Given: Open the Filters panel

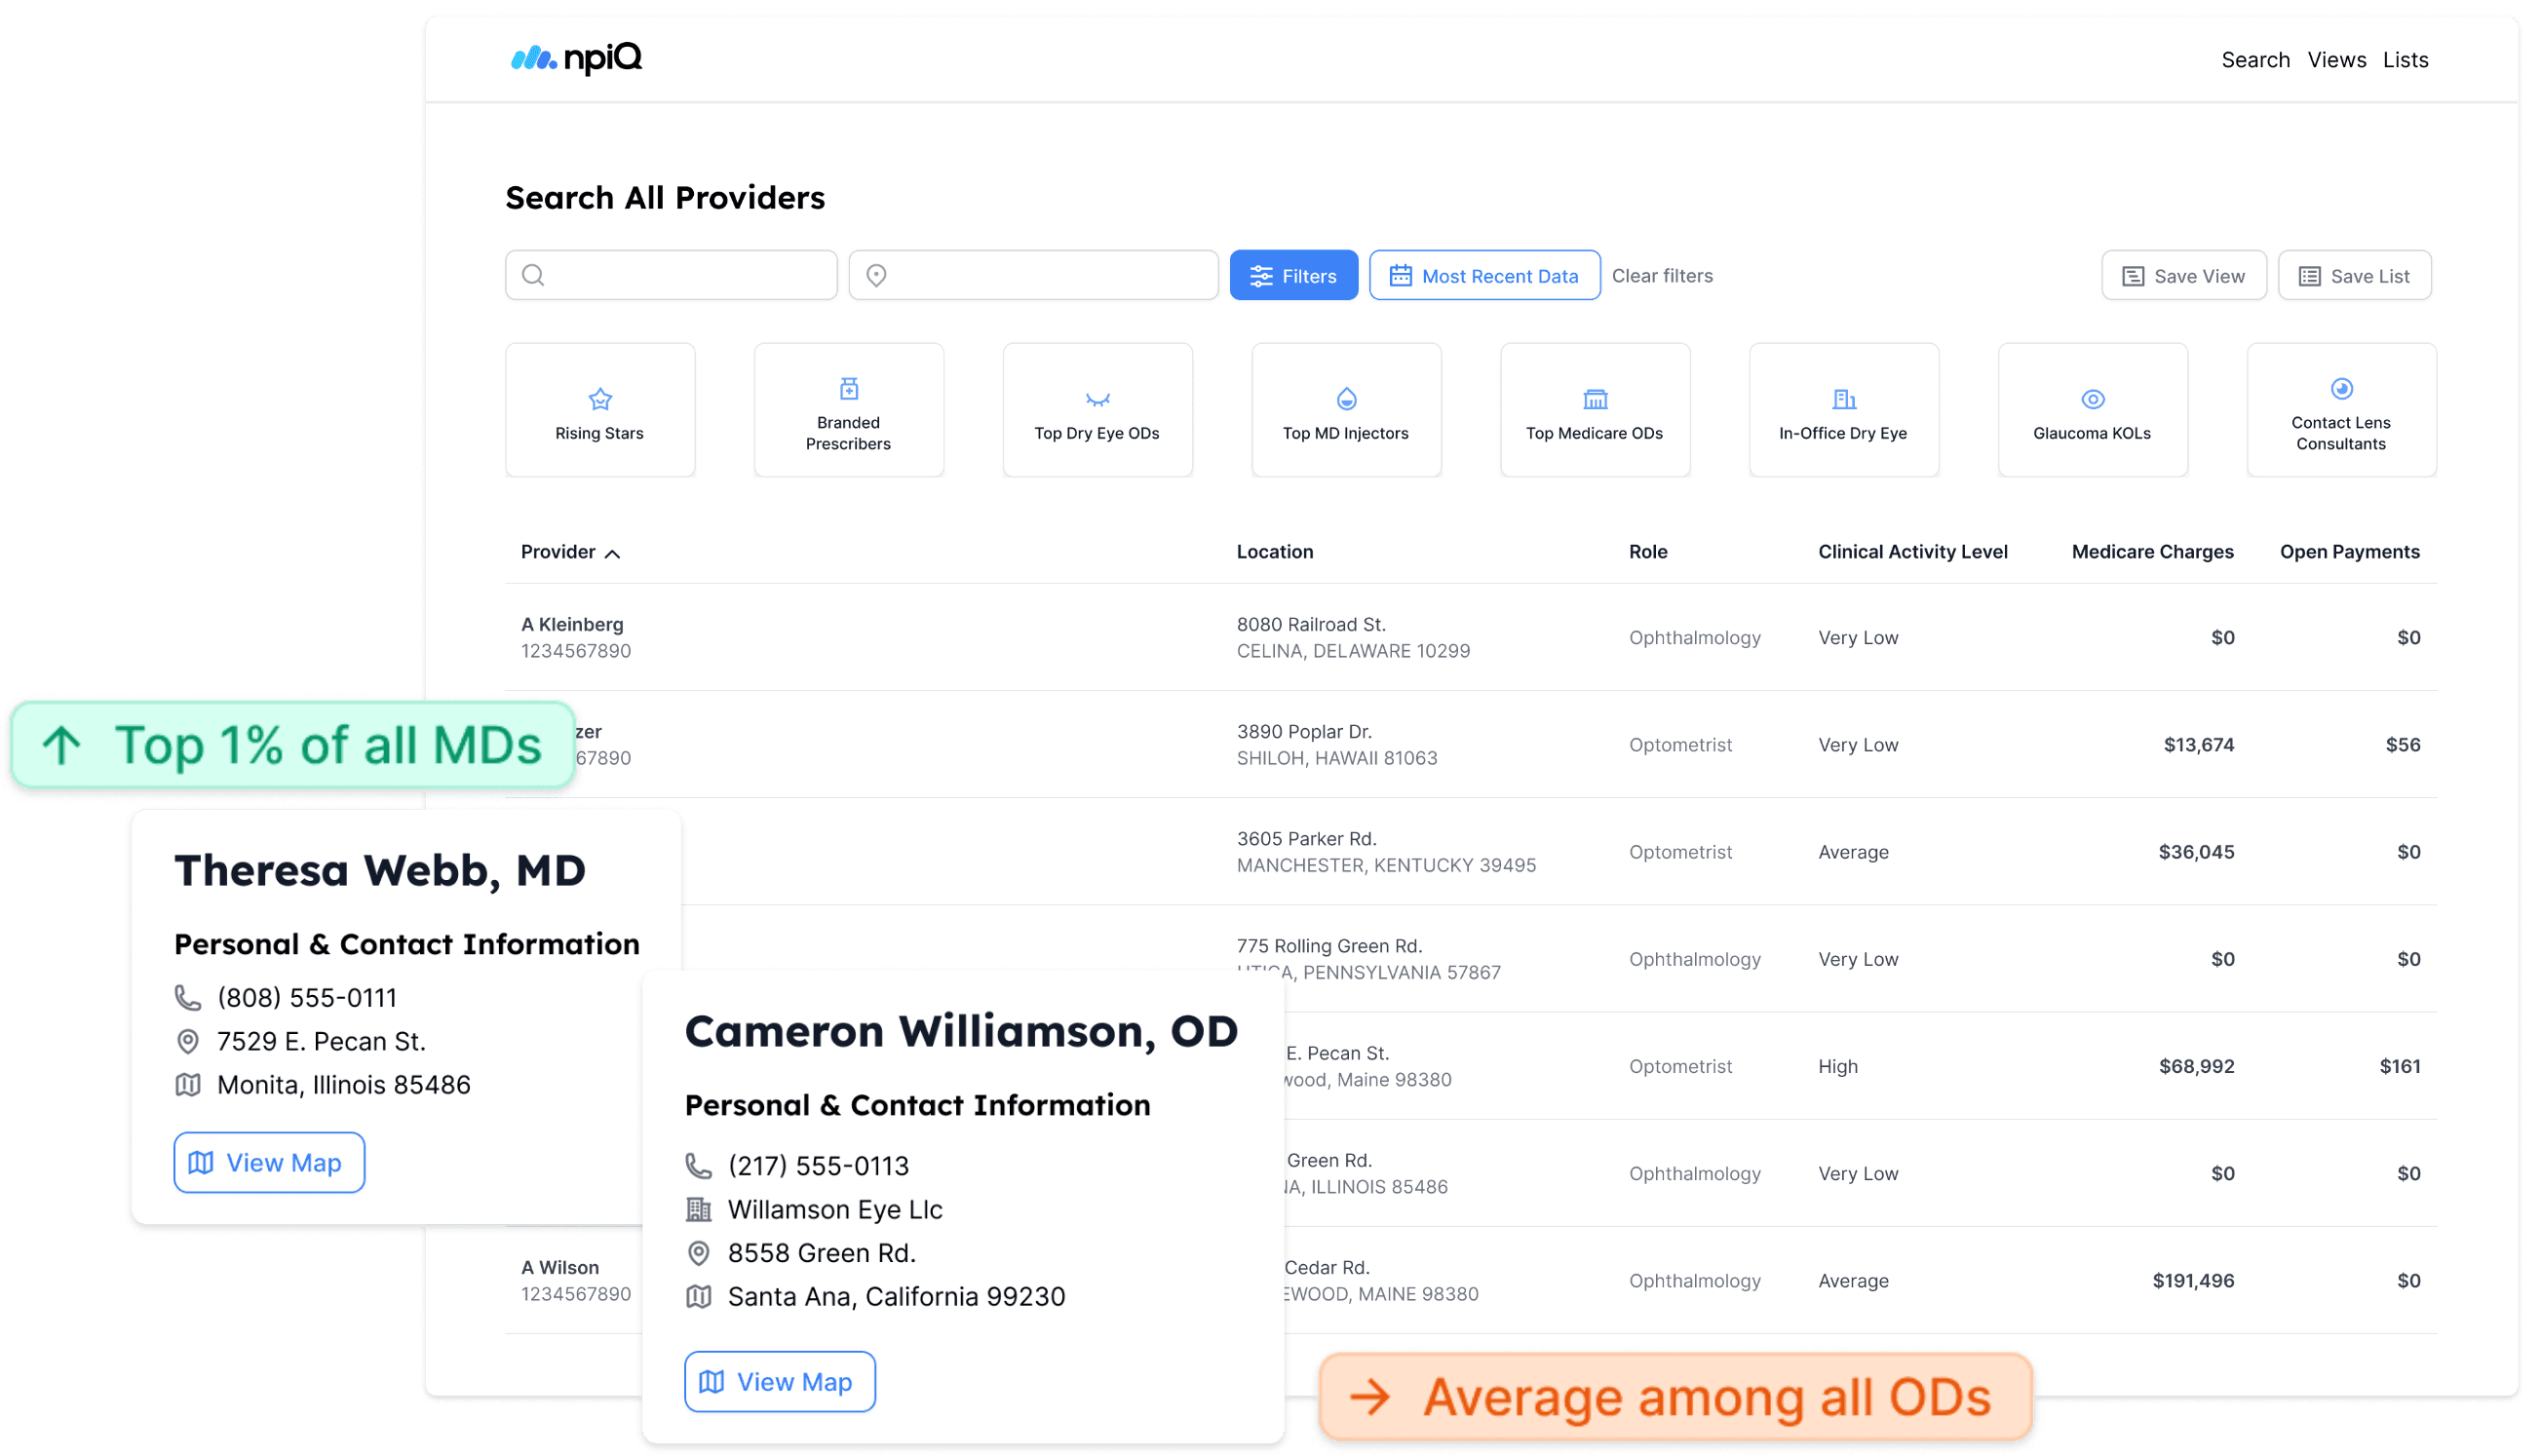Looking at the screenshot, I should pyautogui.click(x=1293, y=275).
